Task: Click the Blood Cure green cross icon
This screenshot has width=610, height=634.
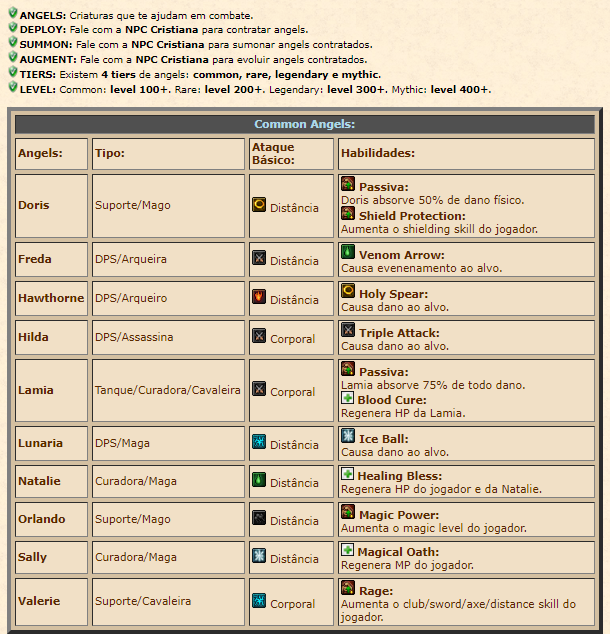Action: 347,397
